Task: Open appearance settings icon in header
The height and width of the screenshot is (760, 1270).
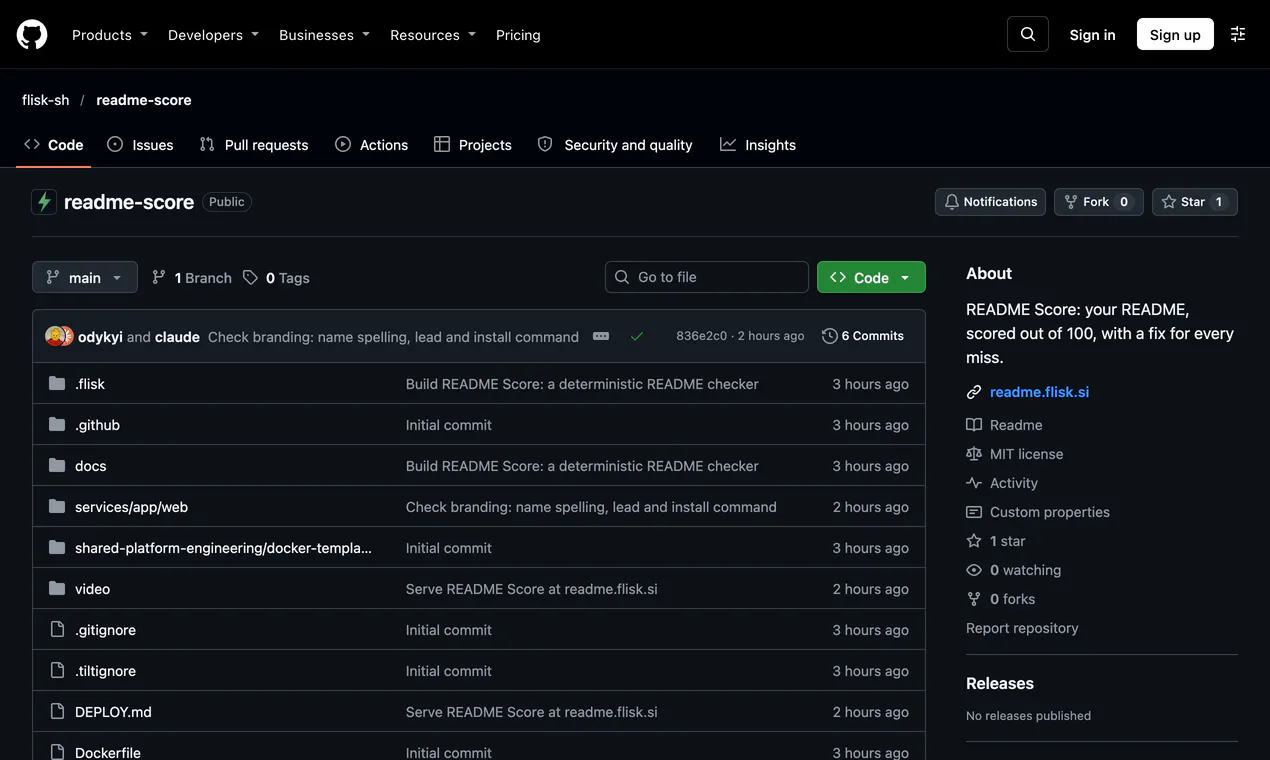Action: [1238, 34]
